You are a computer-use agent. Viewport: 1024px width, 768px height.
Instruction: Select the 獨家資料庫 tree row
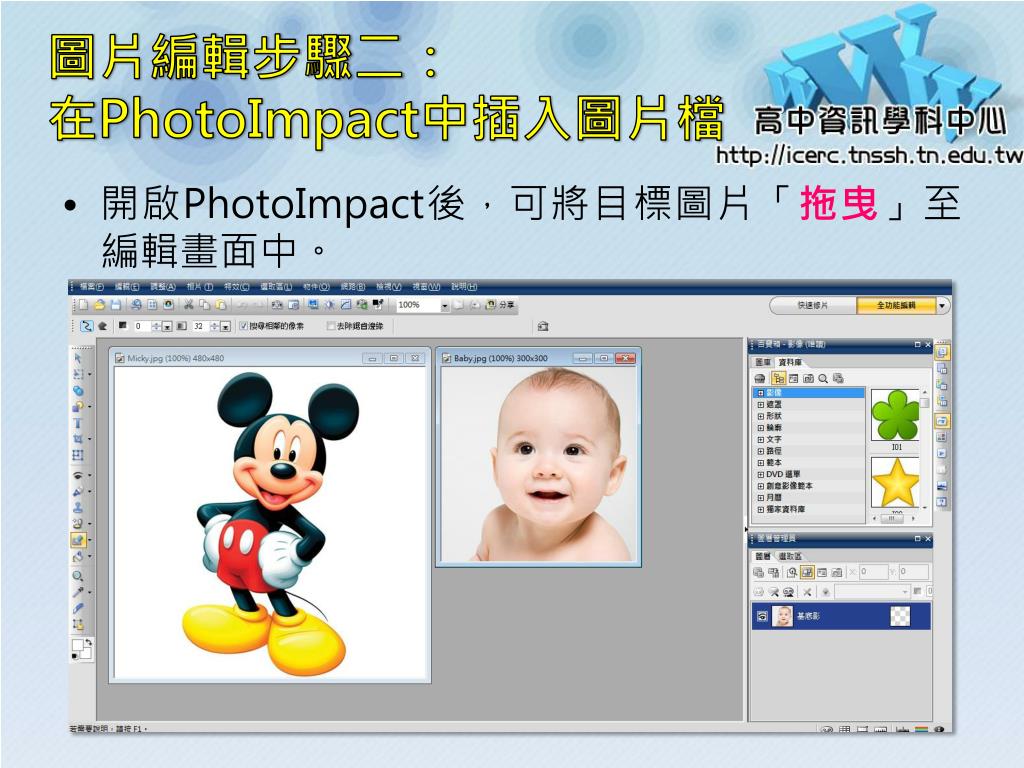(810, 509)
